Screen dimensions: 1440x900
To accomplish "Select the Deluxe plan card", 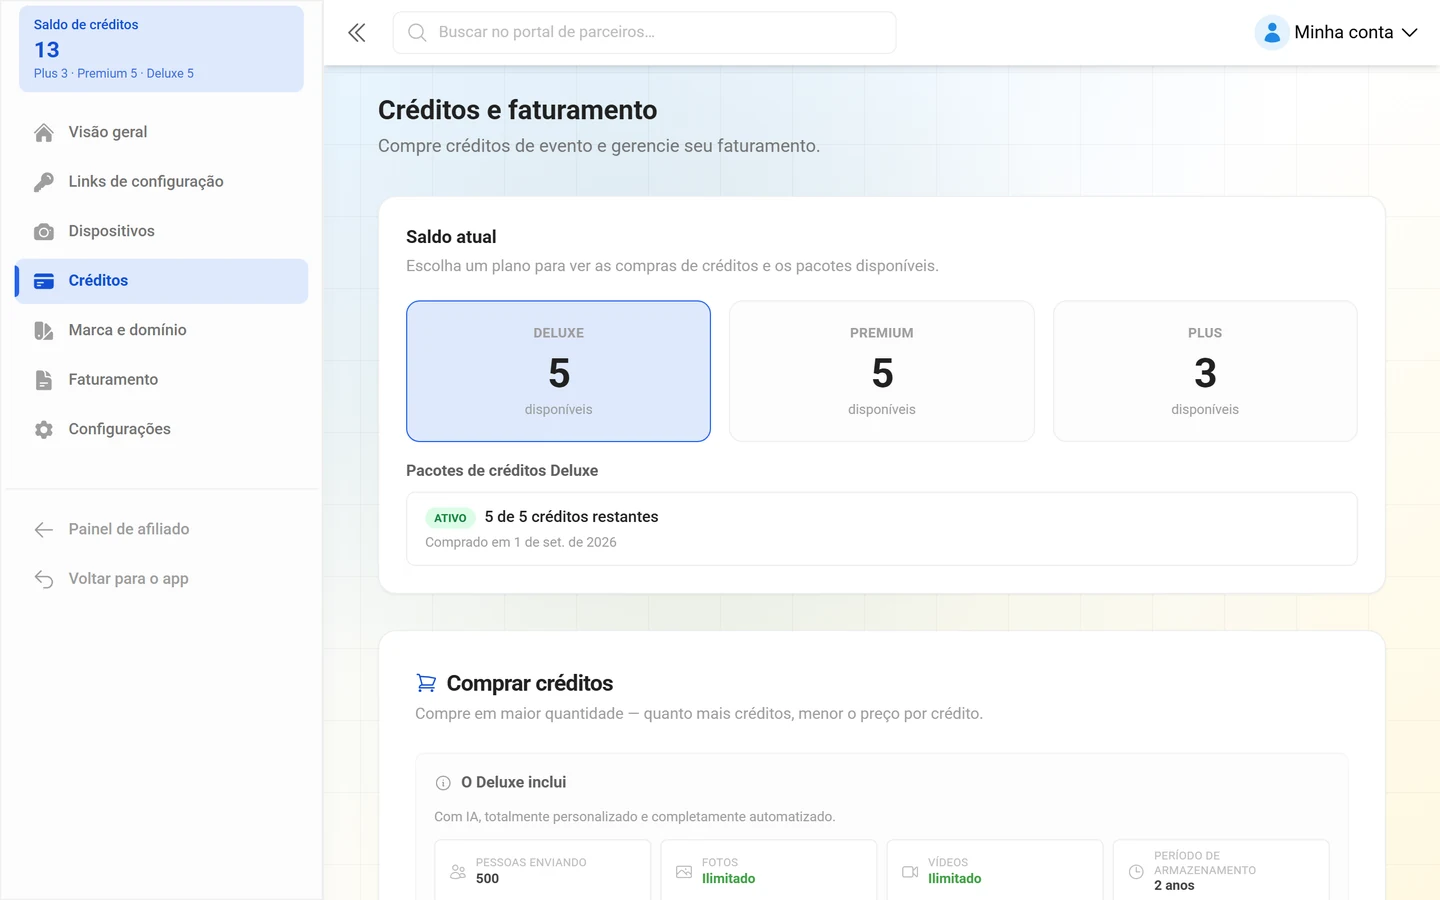I will pos(559,371).
